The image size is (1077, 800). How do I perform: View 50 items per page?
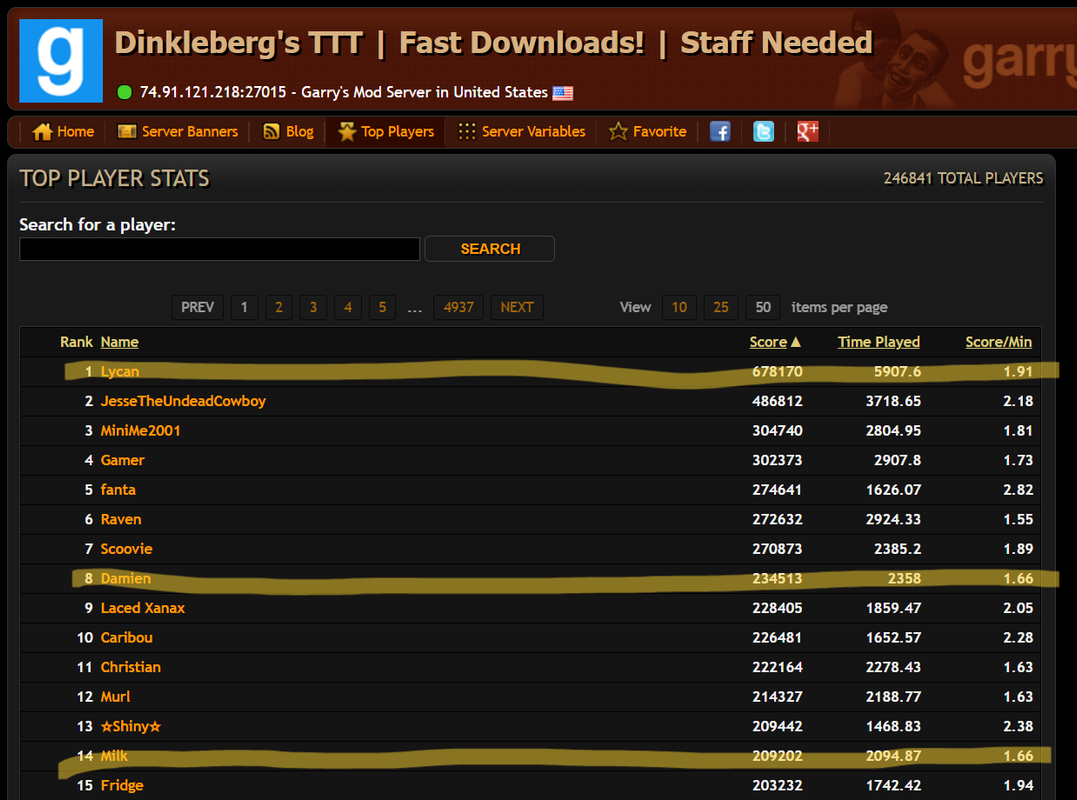click(x=762, y=307)
